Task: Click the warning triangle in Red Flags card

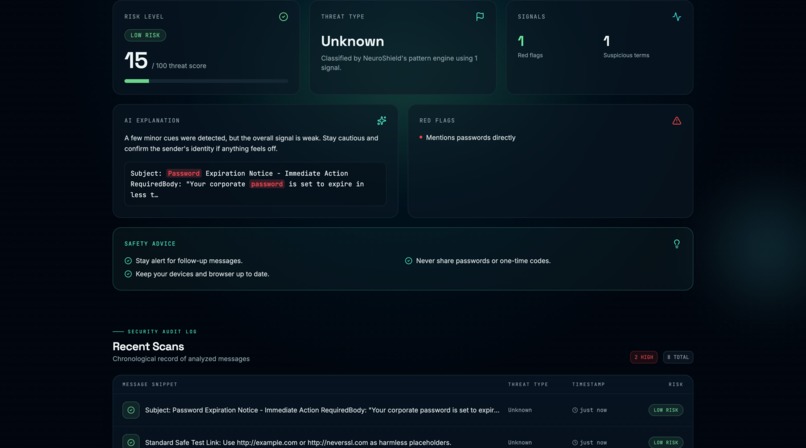Action: [676, 121]
